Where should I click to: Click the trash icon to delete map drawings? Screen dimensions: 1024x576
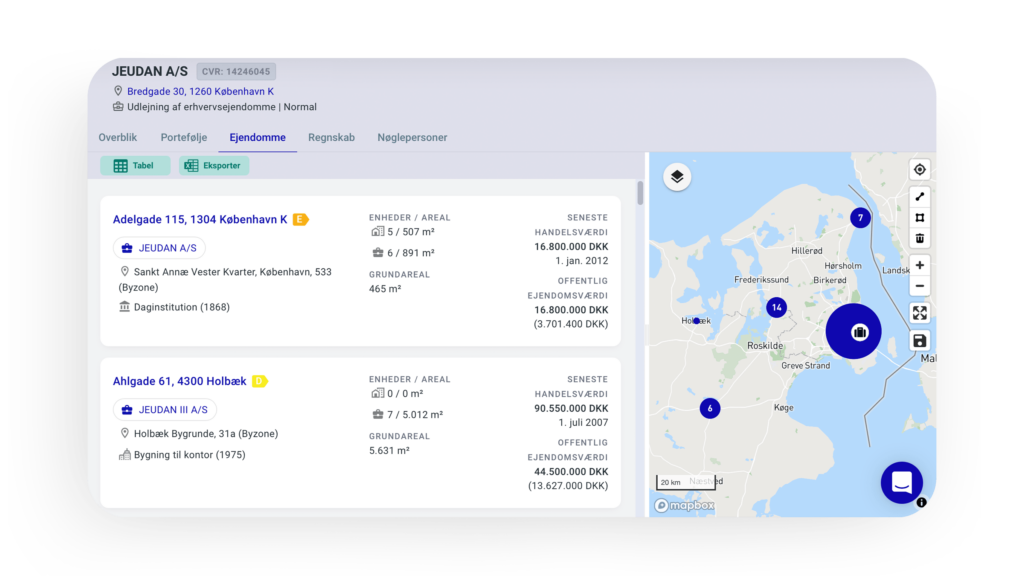tap(920, 238)
